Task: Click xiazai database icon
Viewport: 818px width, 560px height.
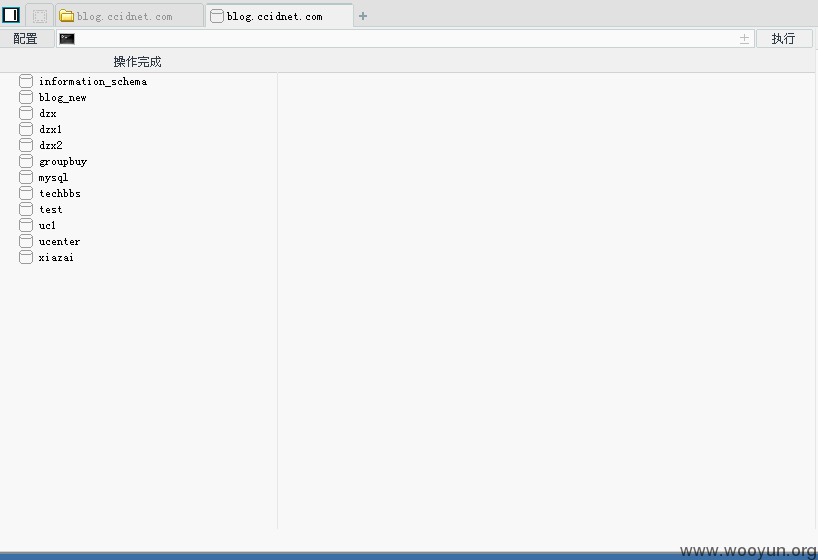Action: (26, 257)
